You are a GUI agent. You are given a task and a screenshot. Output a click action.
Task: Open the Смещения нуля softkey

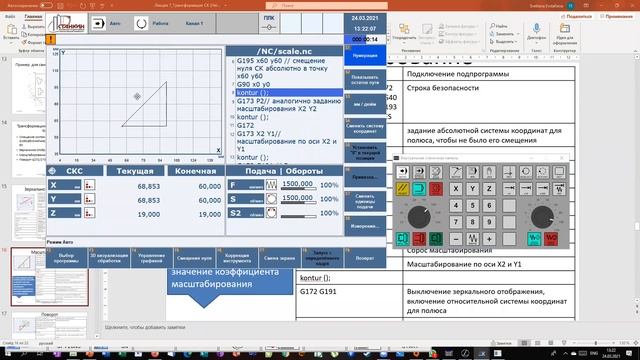[195, 258]
